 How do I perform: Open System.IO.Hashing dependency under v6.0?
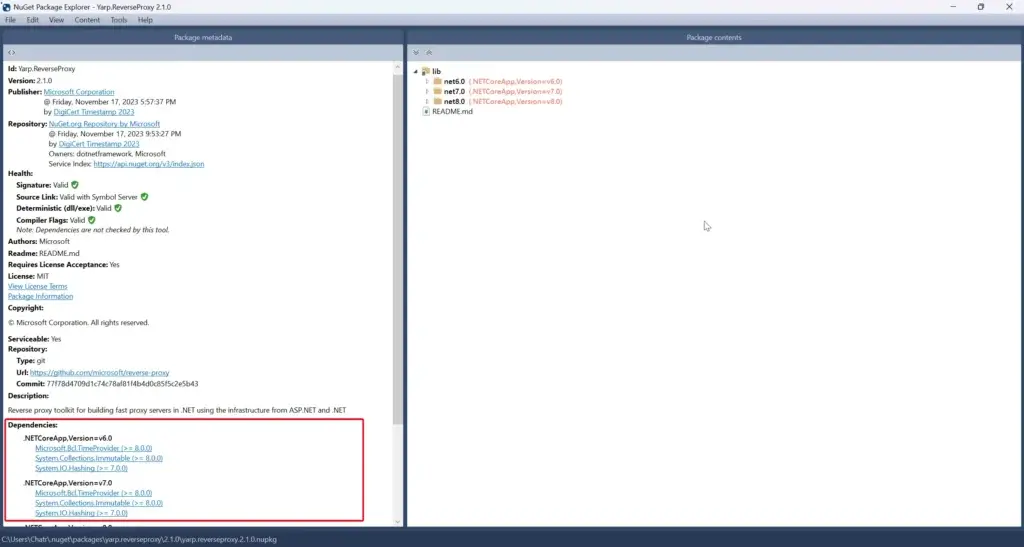[82, 468]
